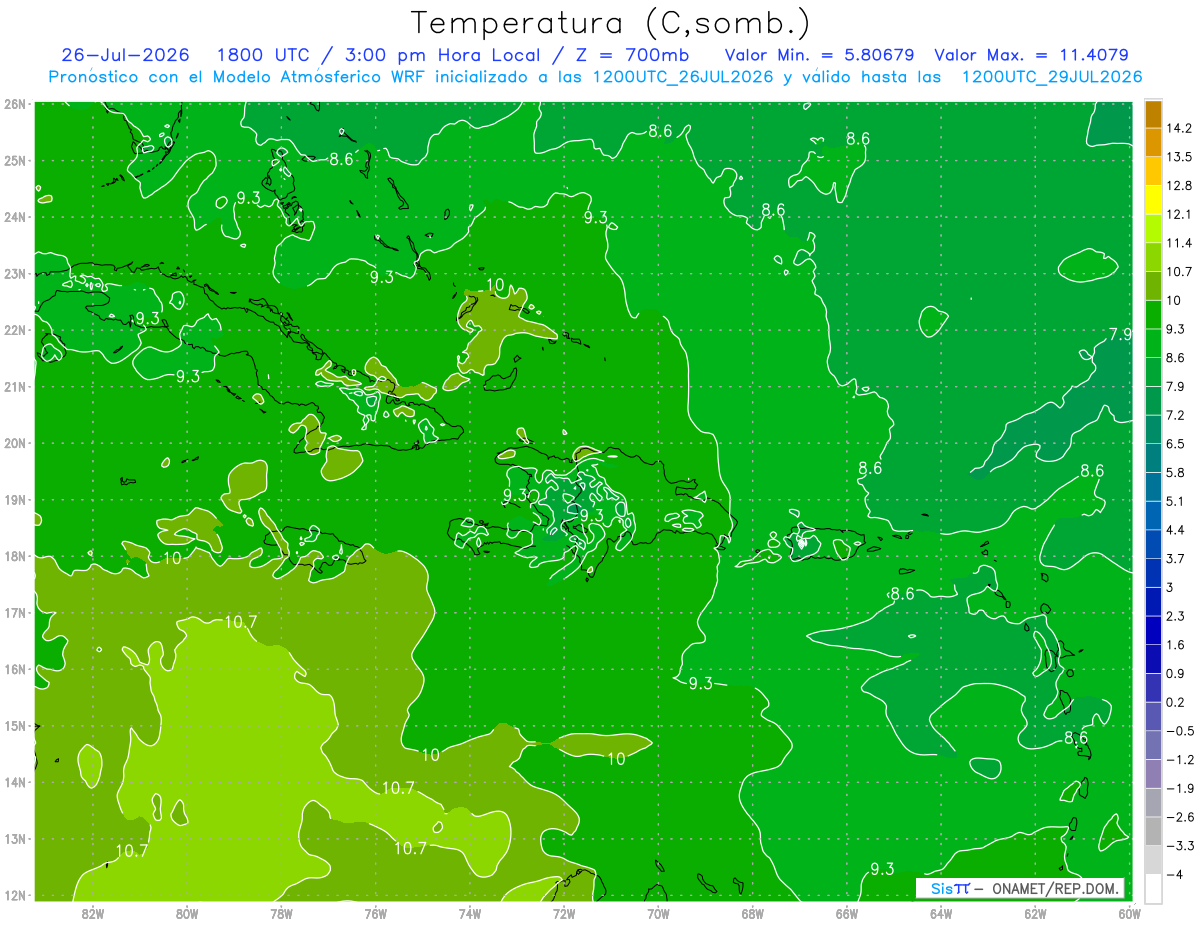Click 'Valor Max. = 11.4079' text
Screen dimensions: 1200x927
(1032, 55)
